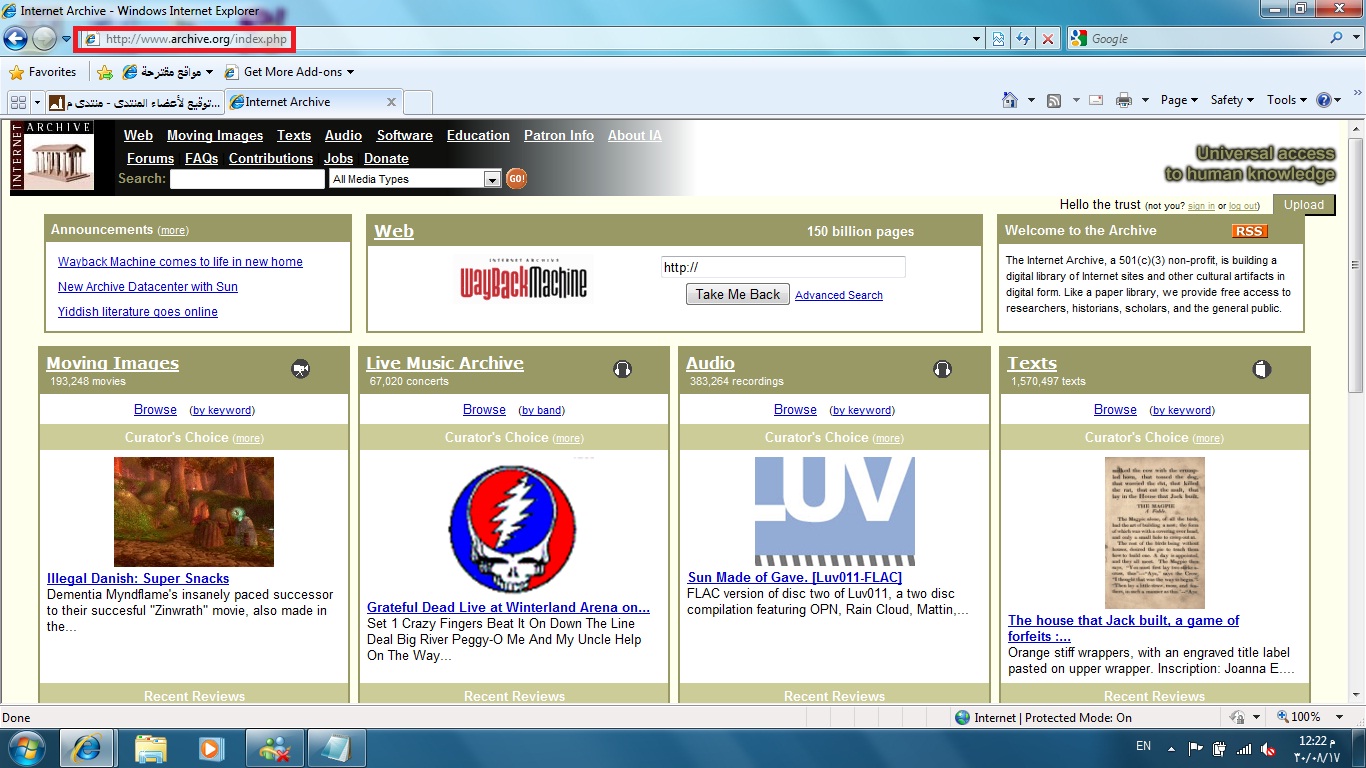Open the Advanced Search link
Image resolution: width=1366 pixels, height=768 pixels.
tap(839, 295)
